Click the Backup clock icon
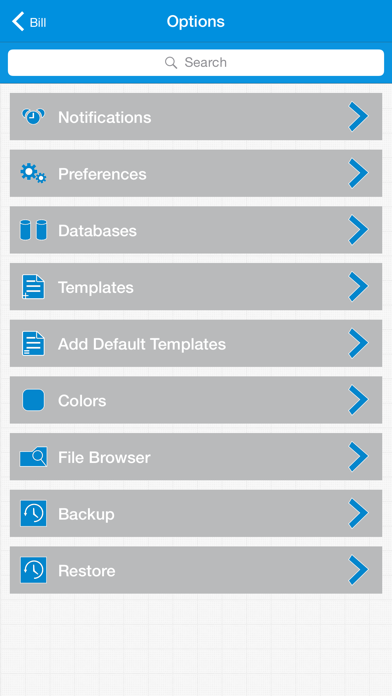Image resolution: width=392 pixels, height=696 pixels. pyautogui.click(x=33, y=514)
